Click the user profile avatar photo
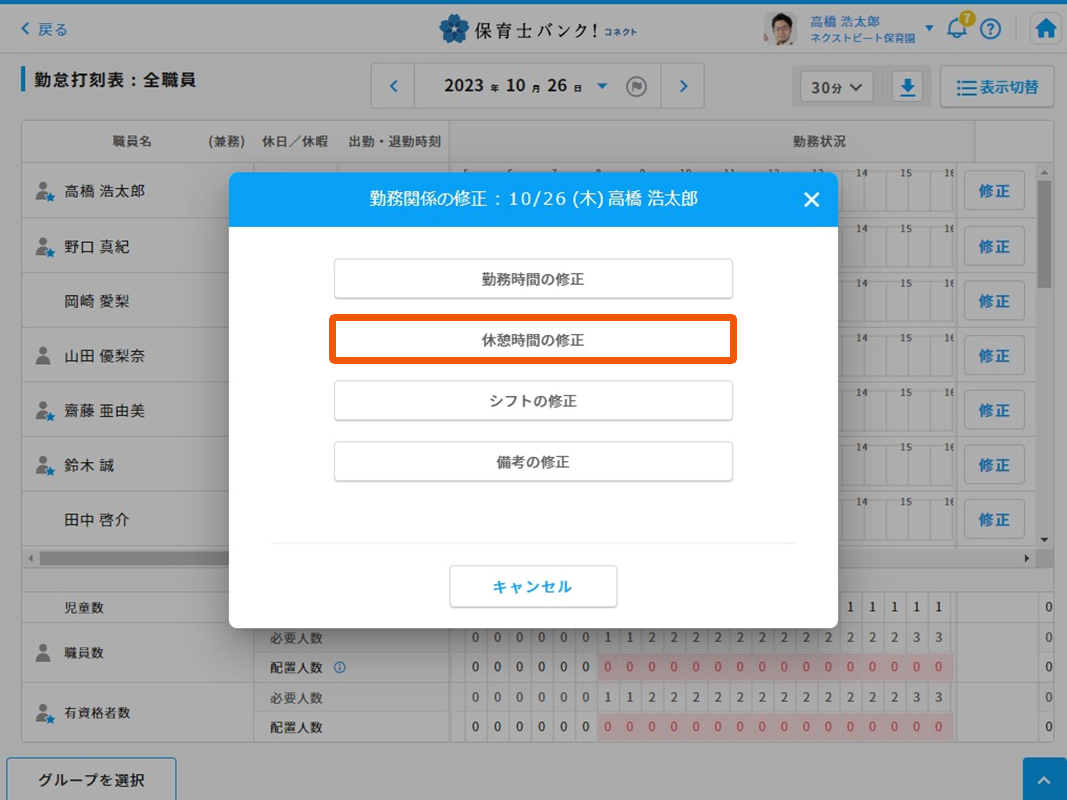The height and width of the screenshot is (800, 1067). pyautogui.click(x=780, y=29)
